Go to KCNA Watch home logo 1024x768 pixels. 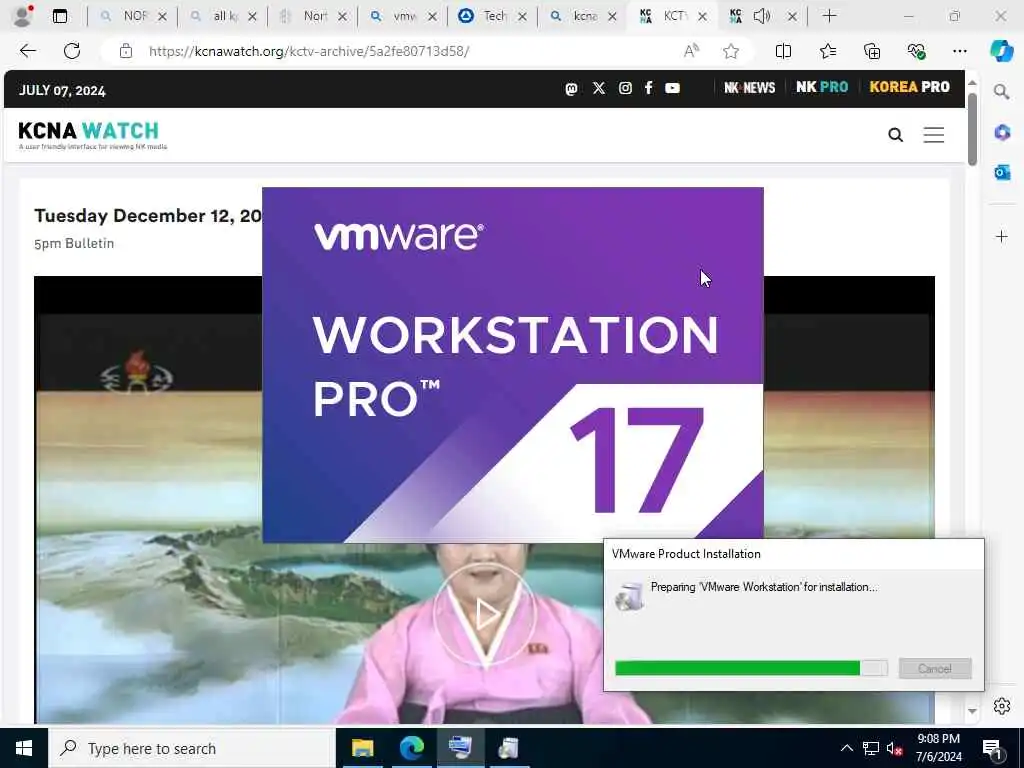pos(92,135)
